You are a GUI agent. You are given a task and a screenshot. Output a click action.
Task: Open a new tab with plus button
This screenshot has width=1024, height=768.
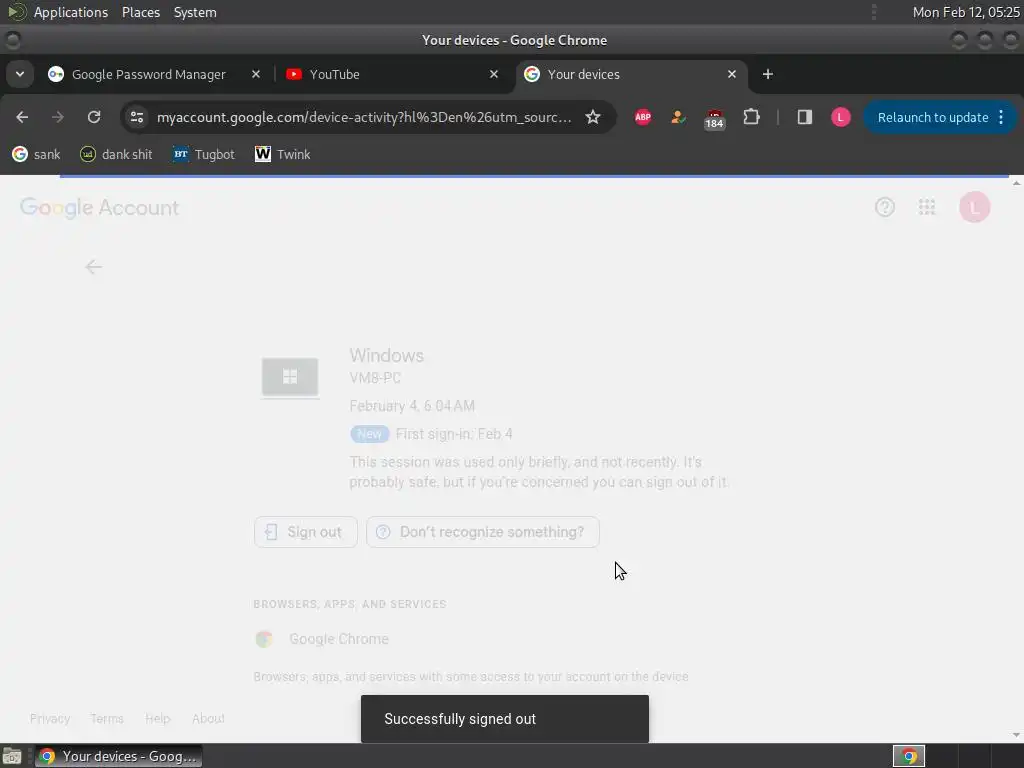(768, 74)
